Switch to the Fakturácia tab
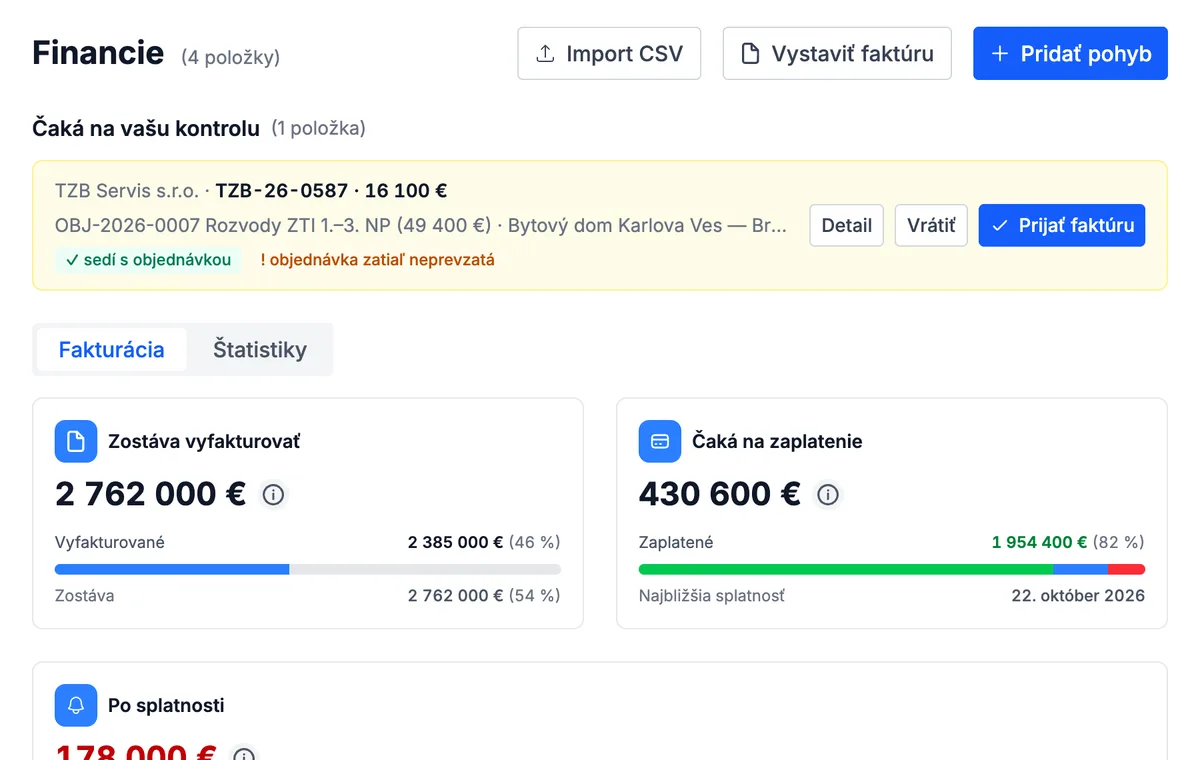The image size is (1200, 760). 112,350
